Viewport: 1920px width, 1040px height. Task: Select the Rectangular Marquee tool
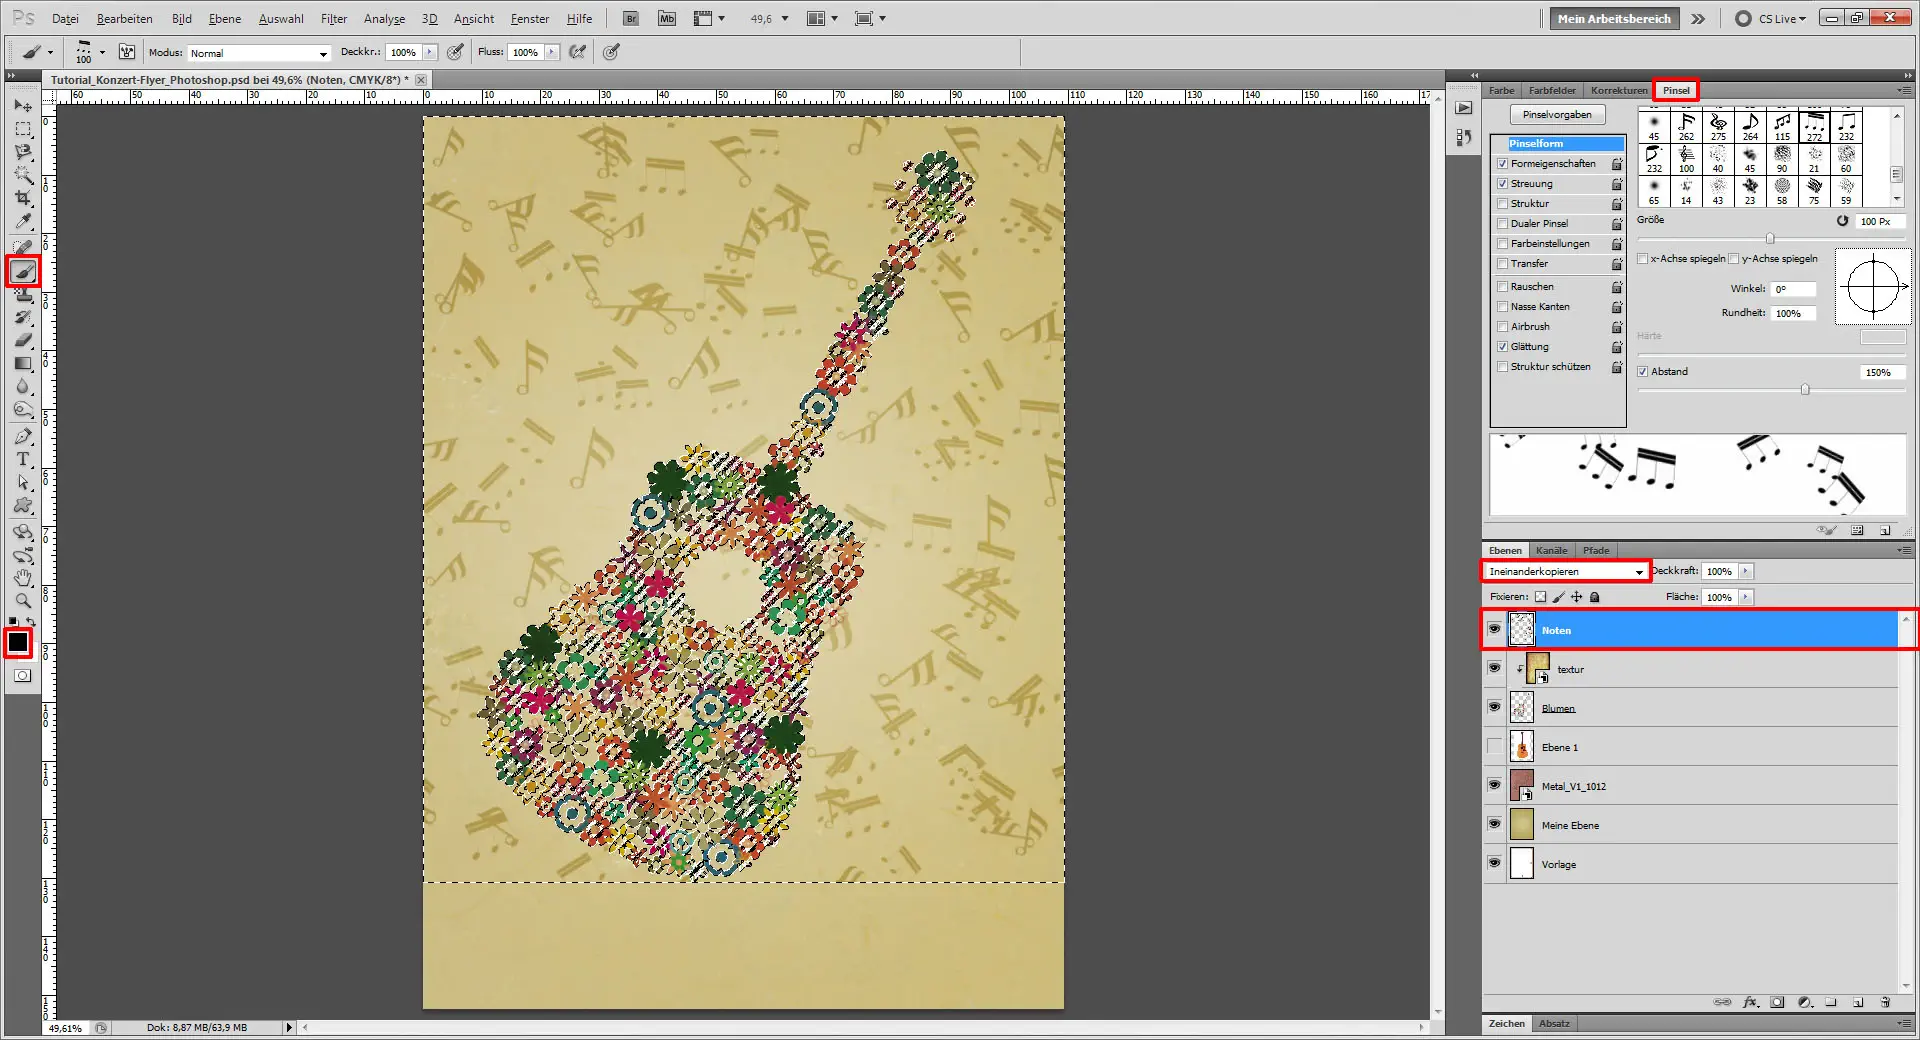tap(22, 128)
